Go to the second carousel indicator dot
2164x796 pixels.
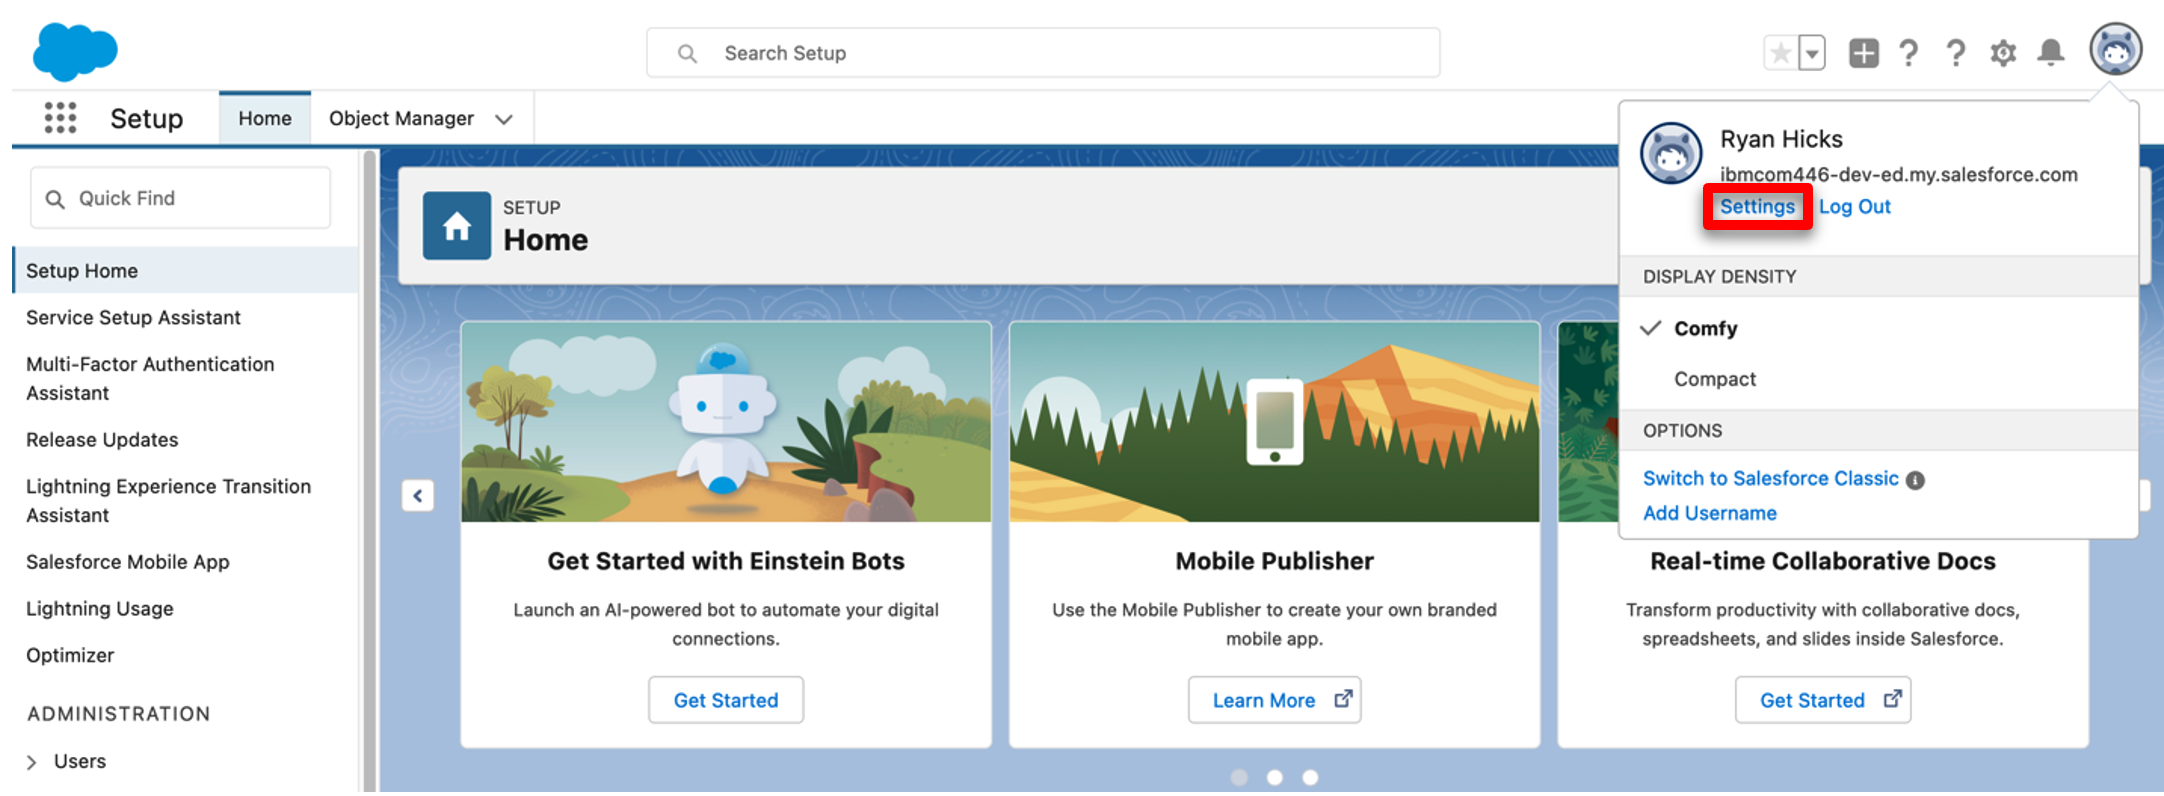click(x=1275, y=777)
